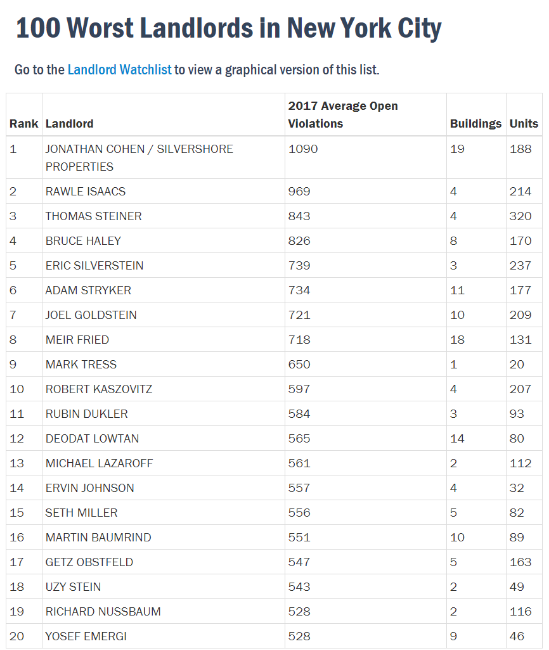Click Adam Stryker's violations value 734

pos(299,290)
